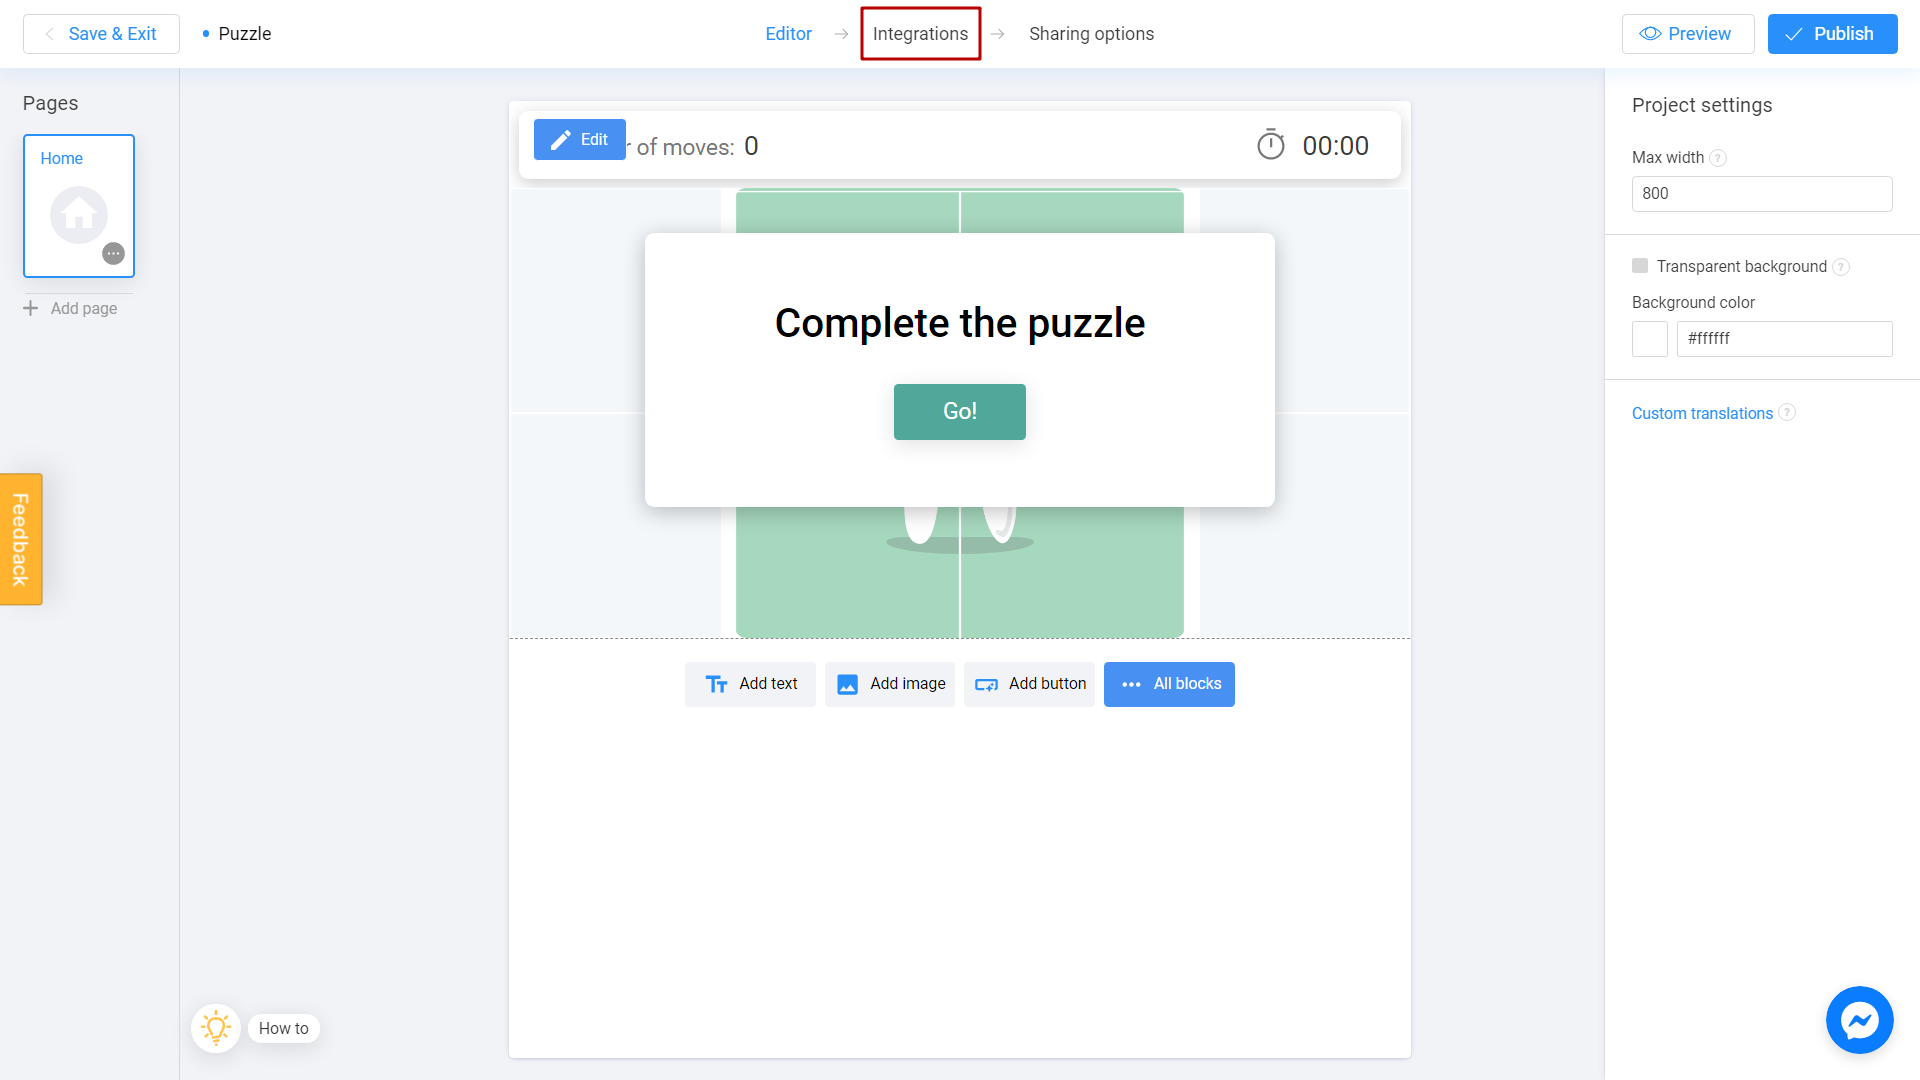Click the Feedback tab icon on the left

click(20, 538)
